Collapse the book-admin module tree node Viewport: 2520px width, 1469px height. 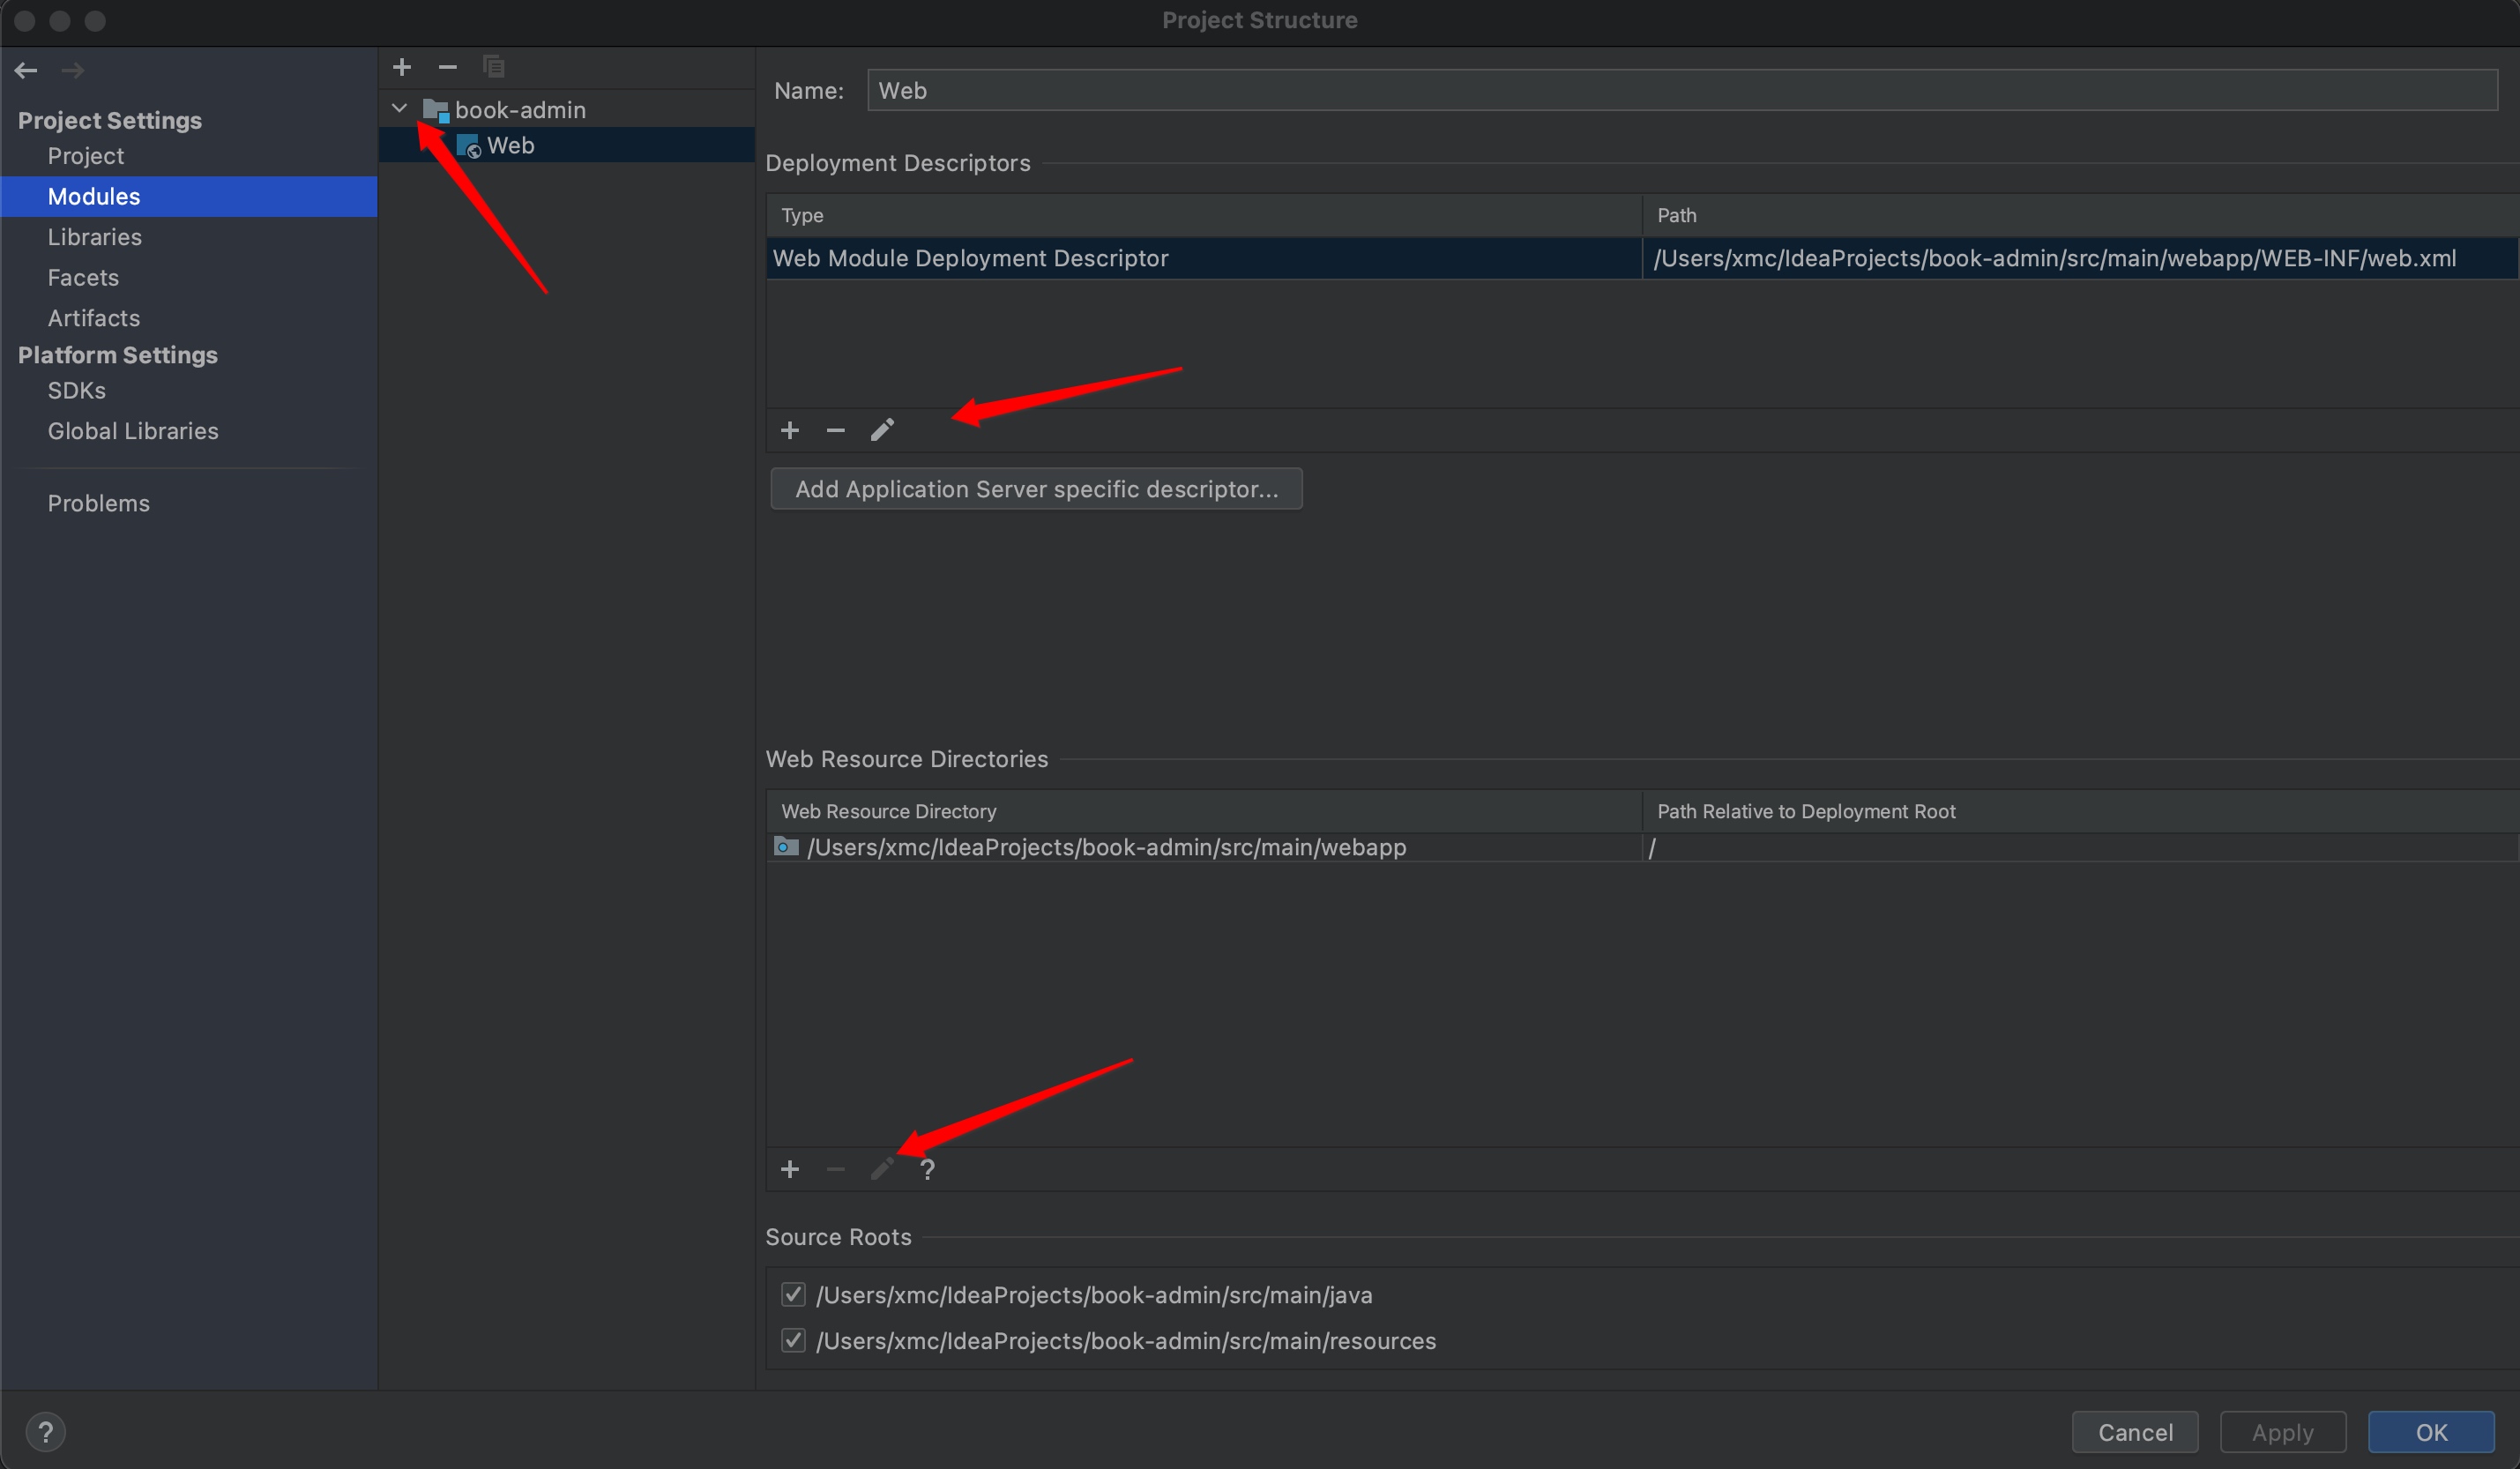(399, 108)
